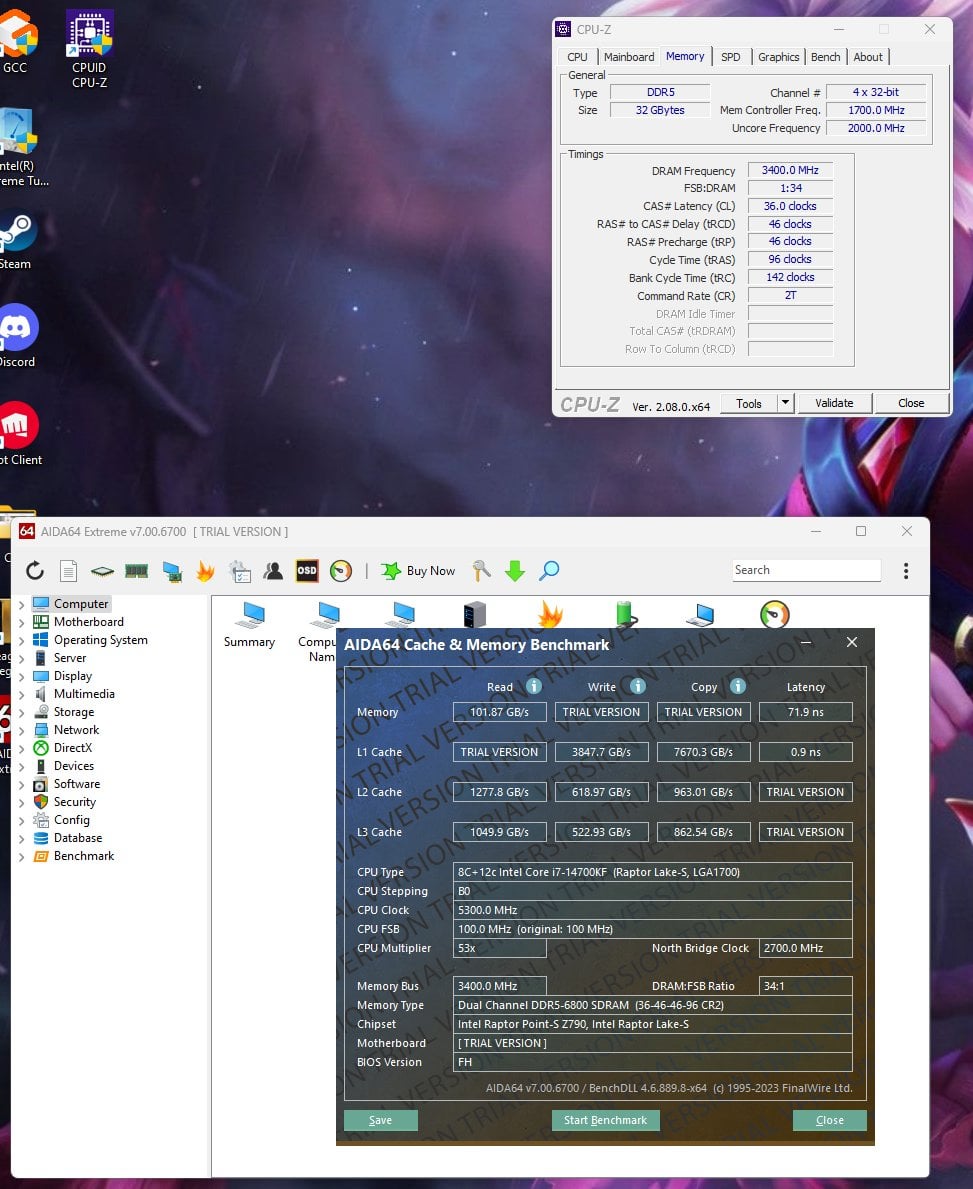
Task: Open the GCC desktop shortcut
Action: (17, 43)
